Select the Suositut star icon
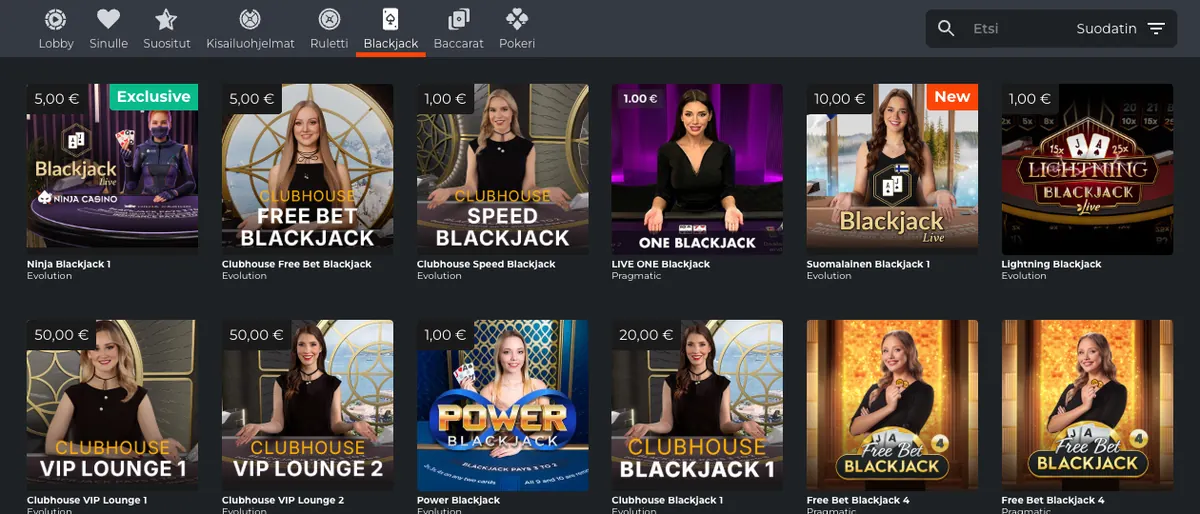Image resolution: width=1200 pixels, height=514 pixels. click(166, 19)
